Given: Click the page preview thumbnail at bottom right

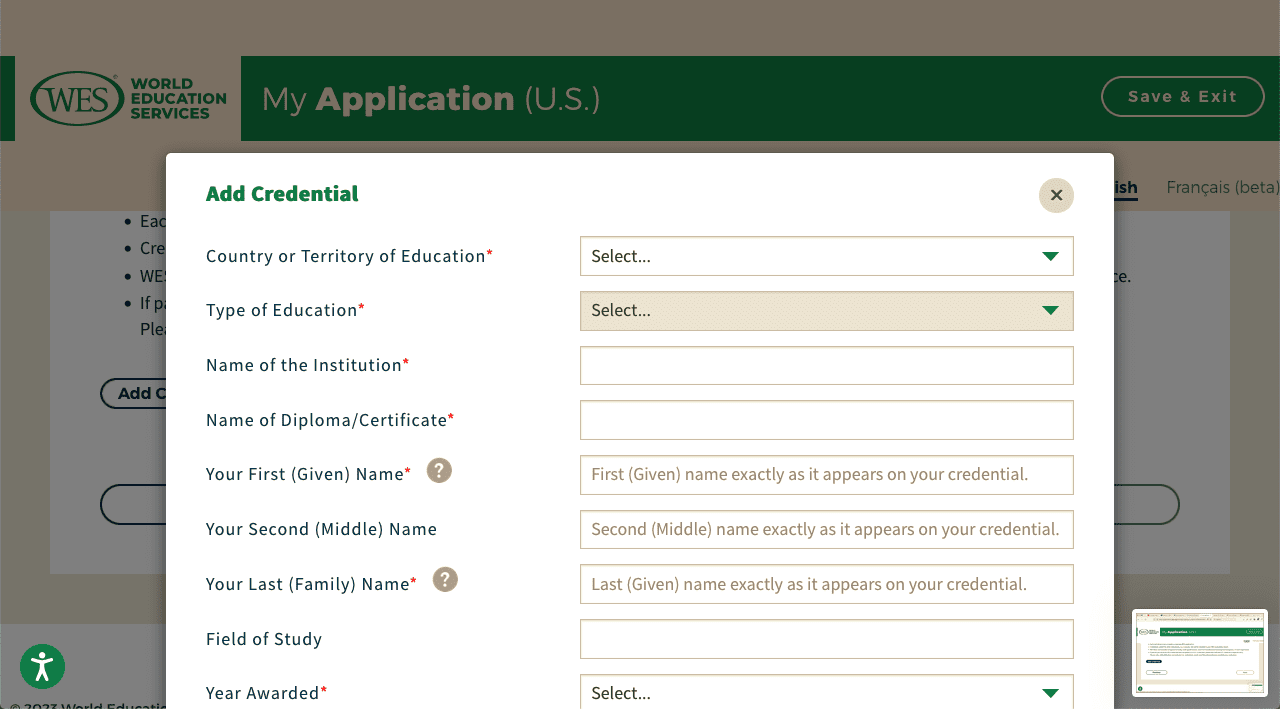Looking at the screenshot, I should 1200,653.
